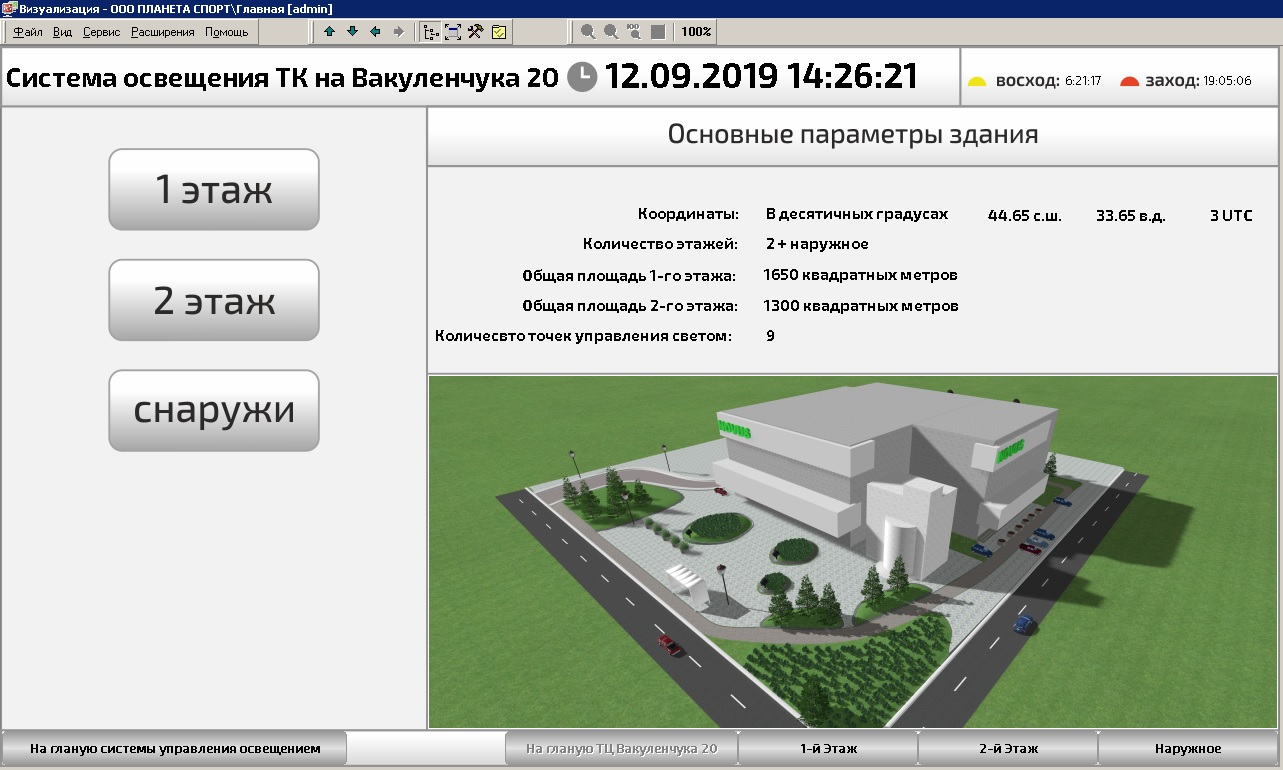Click На гланую ТЦ Вакуленчука 20 button
The image size is (1283, 770).
pyautogui.click(x=621, y=748)
